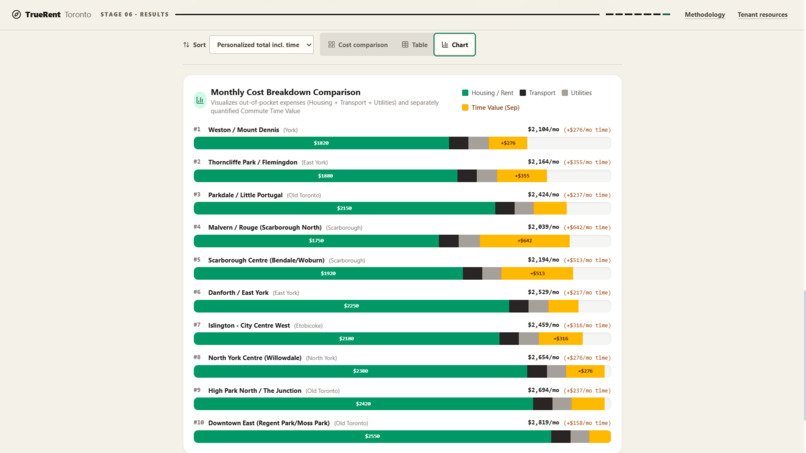
Task: Click the +$316 yellow time segment
Action: (560, 339)
